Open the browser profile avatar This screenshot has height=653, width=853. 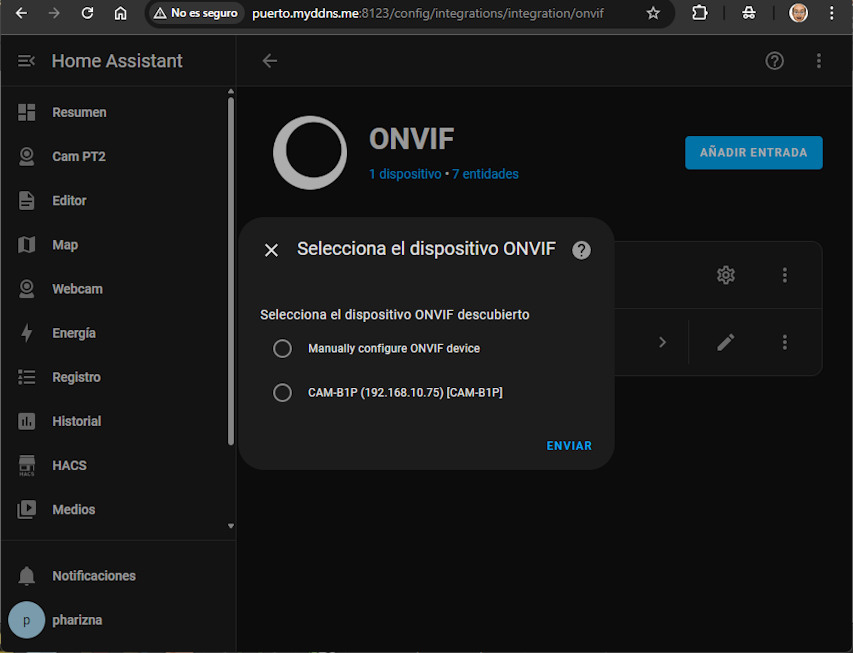click(x=798, y=13)
